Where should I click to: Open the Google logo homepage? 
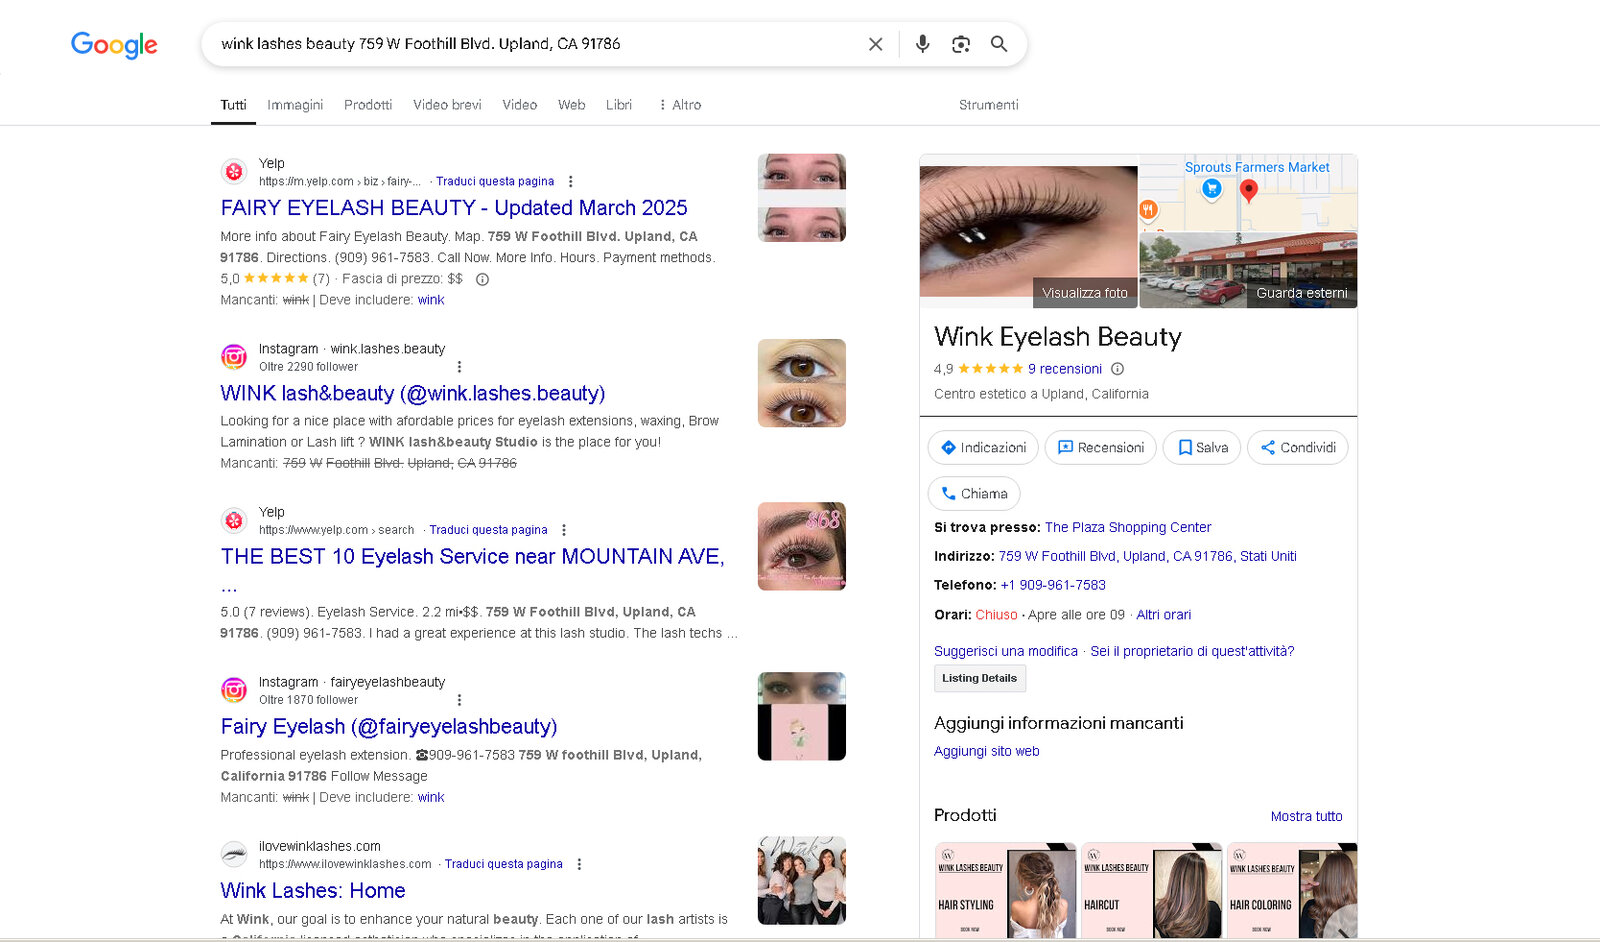(114, 45)
